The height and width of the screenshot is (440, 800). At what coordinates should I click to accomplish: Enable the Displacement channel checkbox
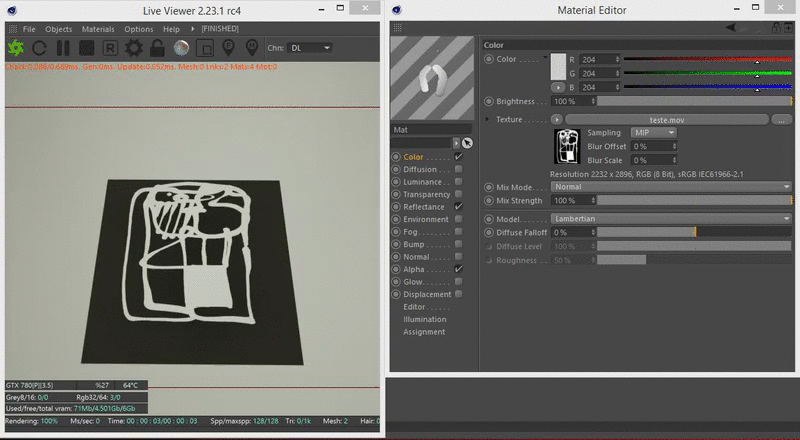point(458,294)
